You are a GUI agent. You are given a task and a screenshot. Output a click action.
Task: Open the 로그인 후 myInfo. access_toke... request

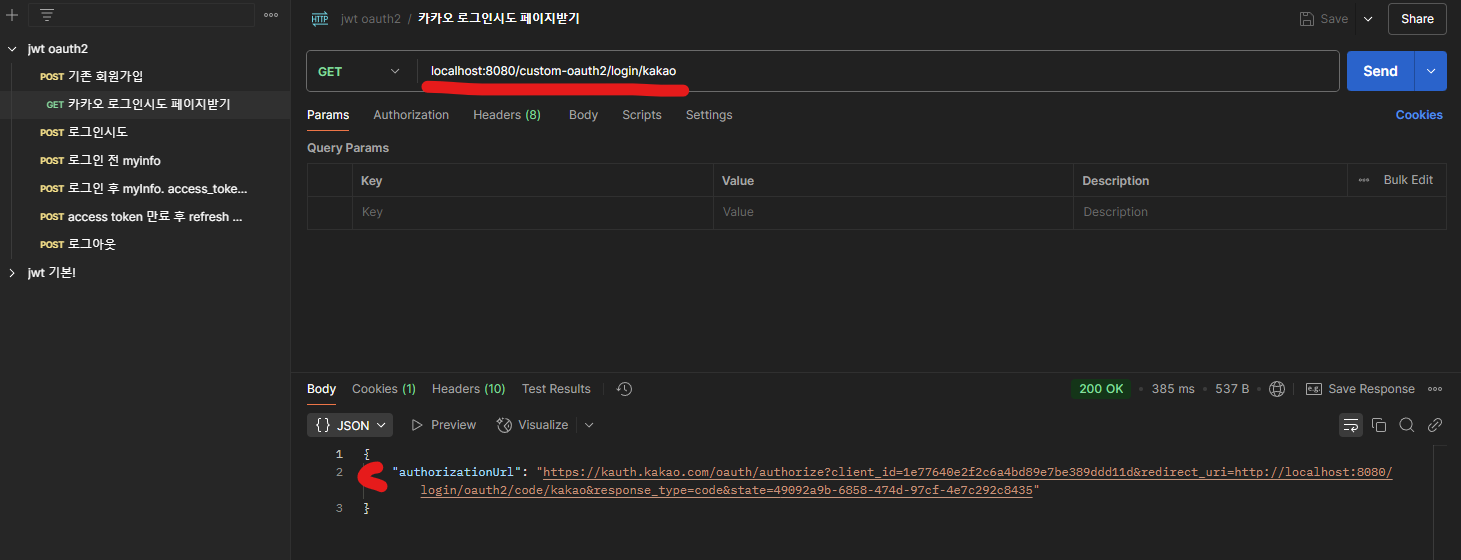145,188
